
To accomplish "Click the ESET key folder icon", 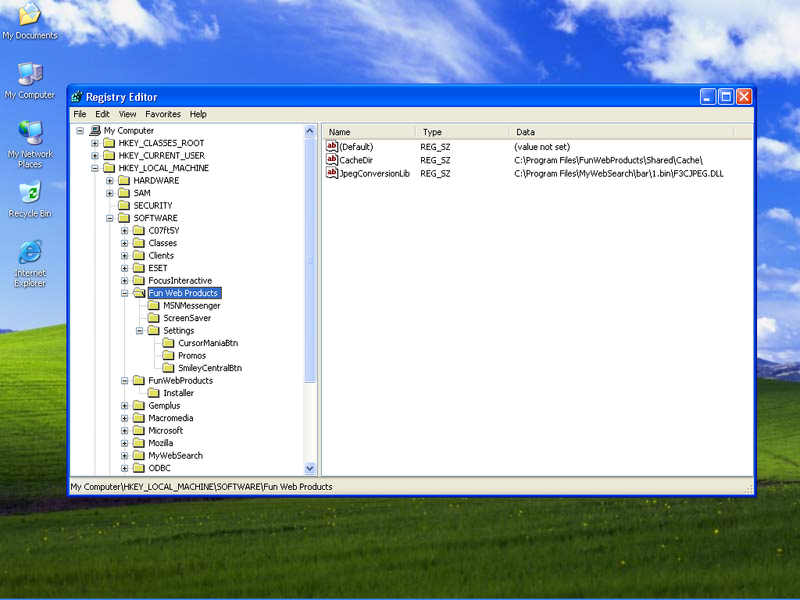I will [x=139, y=268].
